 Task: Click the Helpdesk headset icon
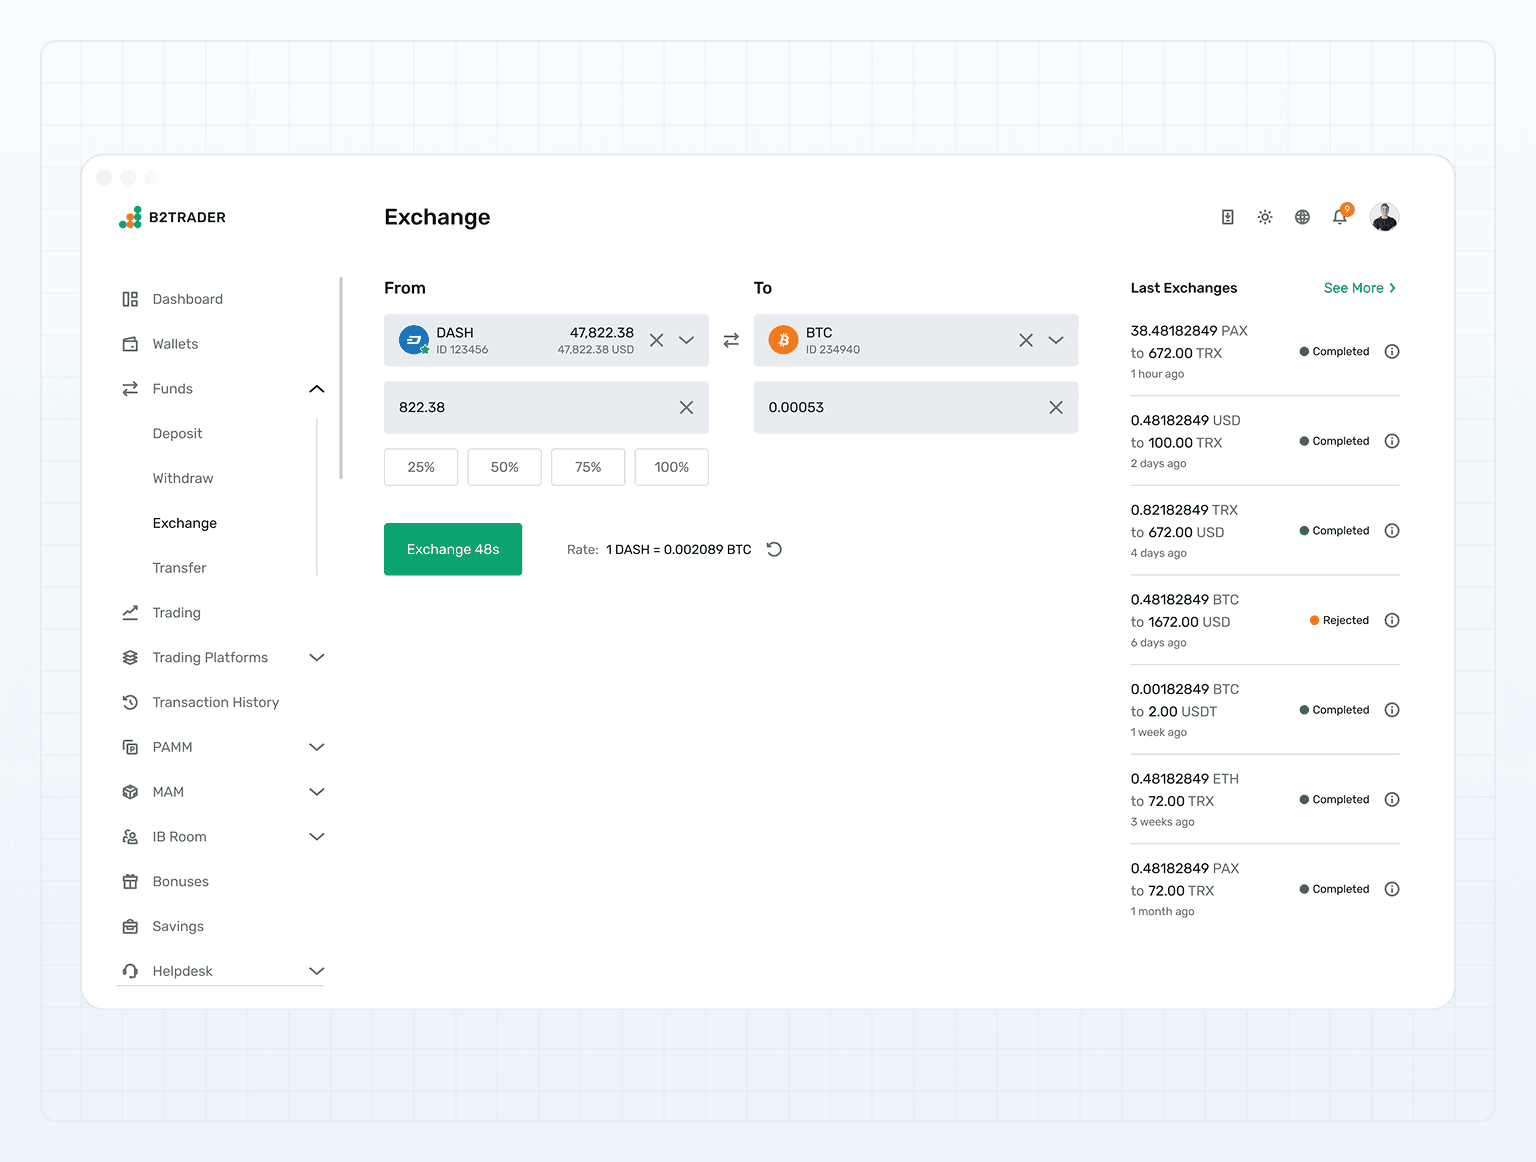[x=130, y=971]
